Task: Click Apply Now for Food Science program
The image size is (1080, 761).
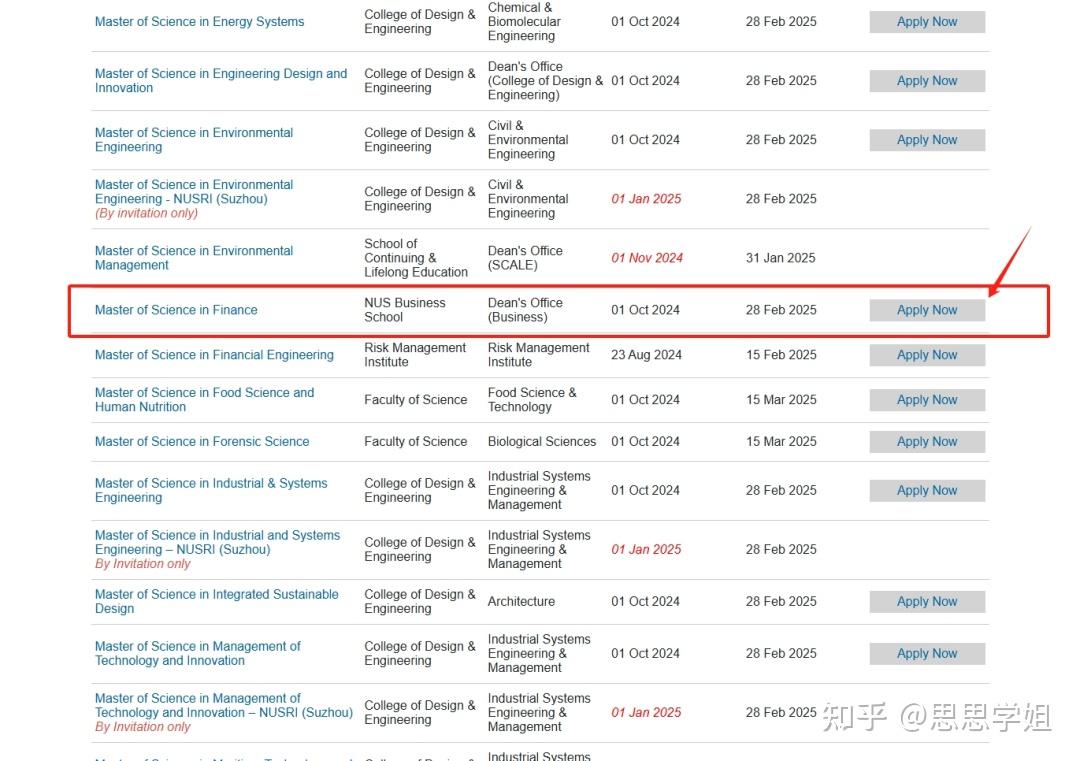Action: pos(926,399)
